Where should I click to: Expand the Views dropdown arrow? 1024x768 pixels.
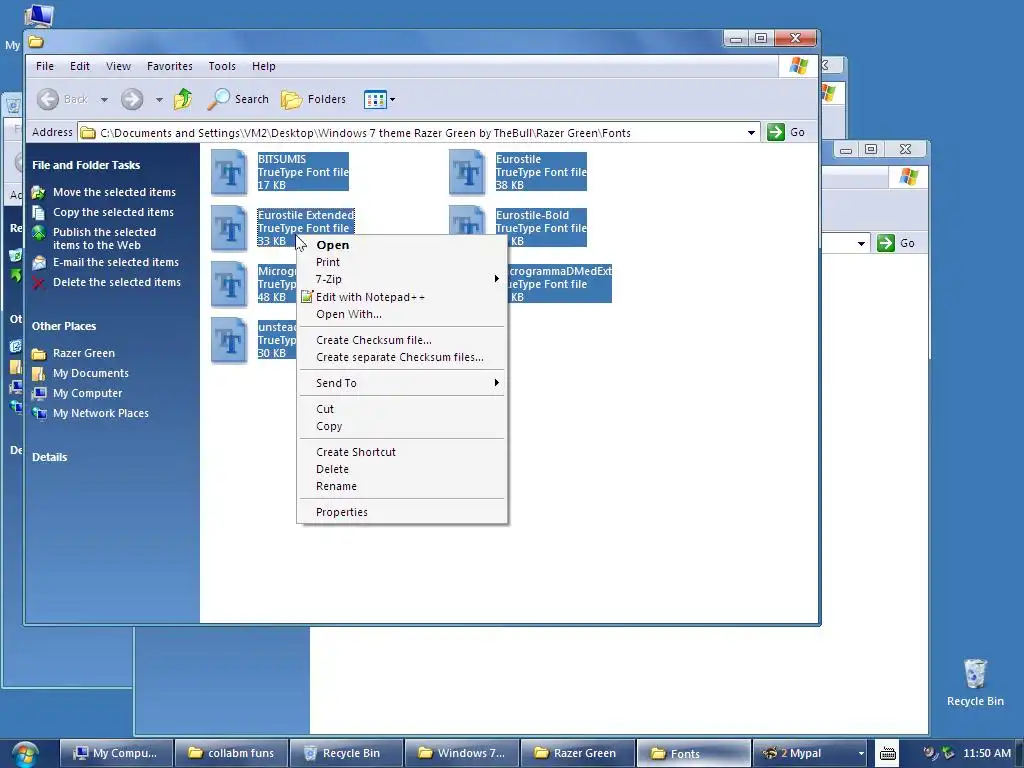tap(392, 100)
